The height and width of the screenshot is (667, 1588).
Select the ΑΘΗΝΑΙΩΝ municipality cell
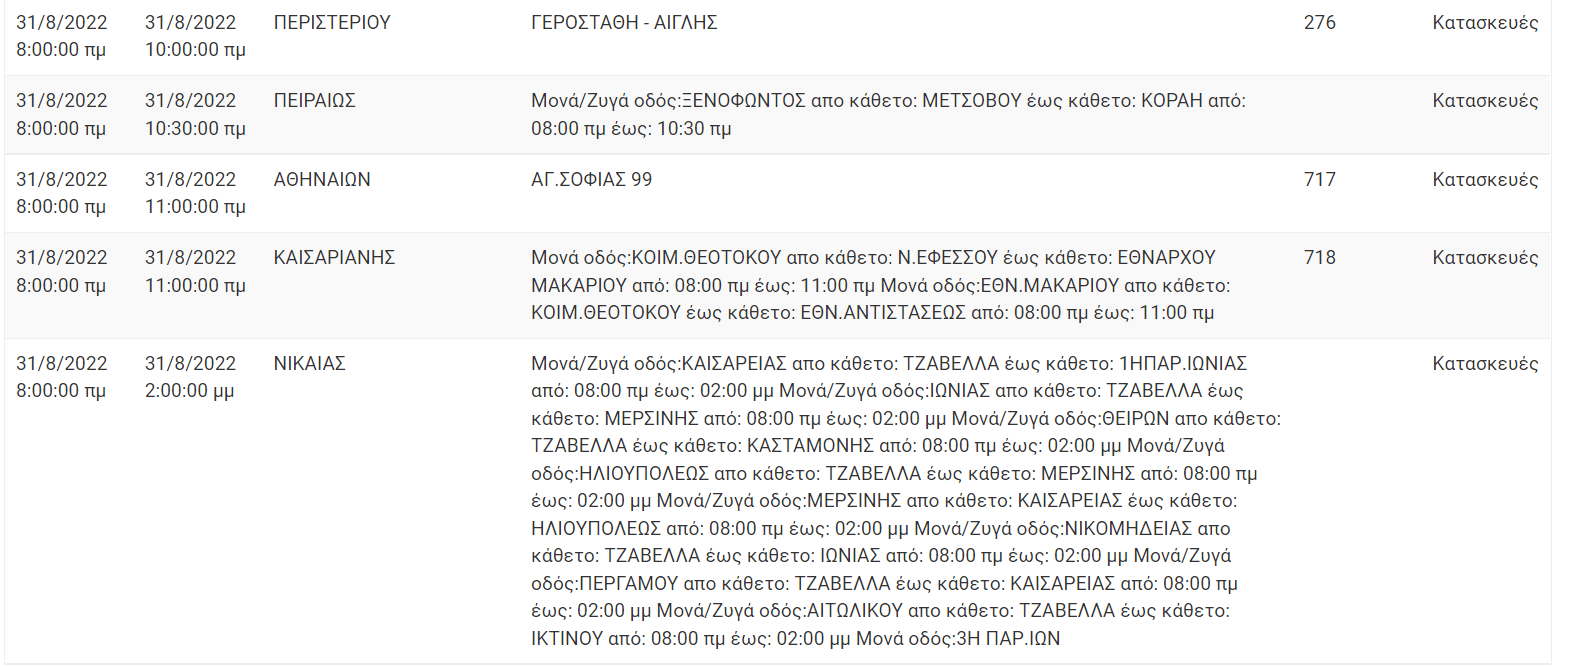pyautogui.click(x=322, y=180)
